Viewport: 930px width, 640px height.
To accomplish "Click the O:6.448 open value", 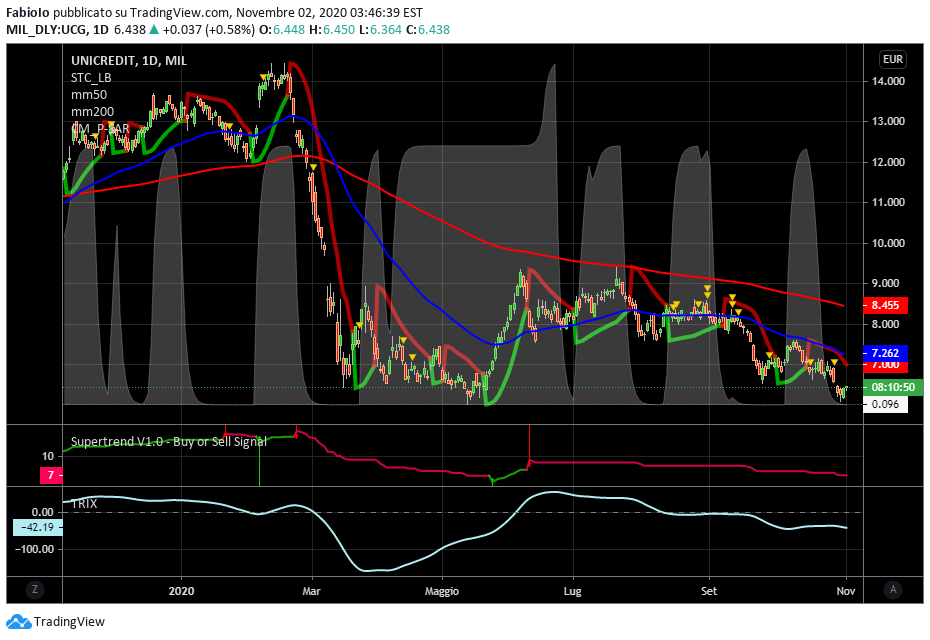I will (282, 30).
